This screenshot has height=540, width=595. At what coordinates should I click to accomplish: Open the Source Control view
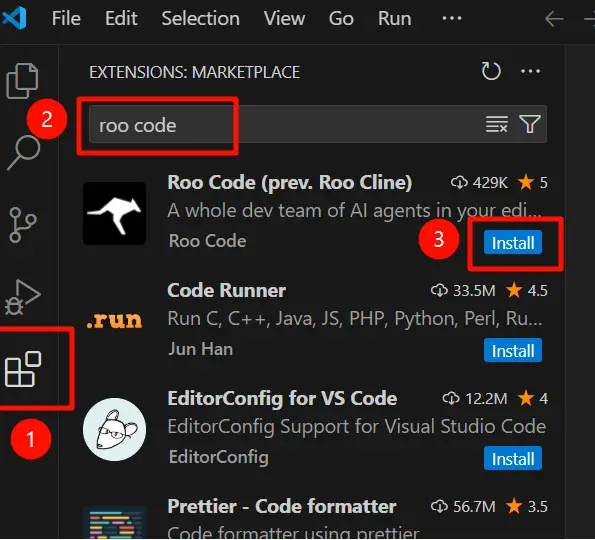point(22,225)
